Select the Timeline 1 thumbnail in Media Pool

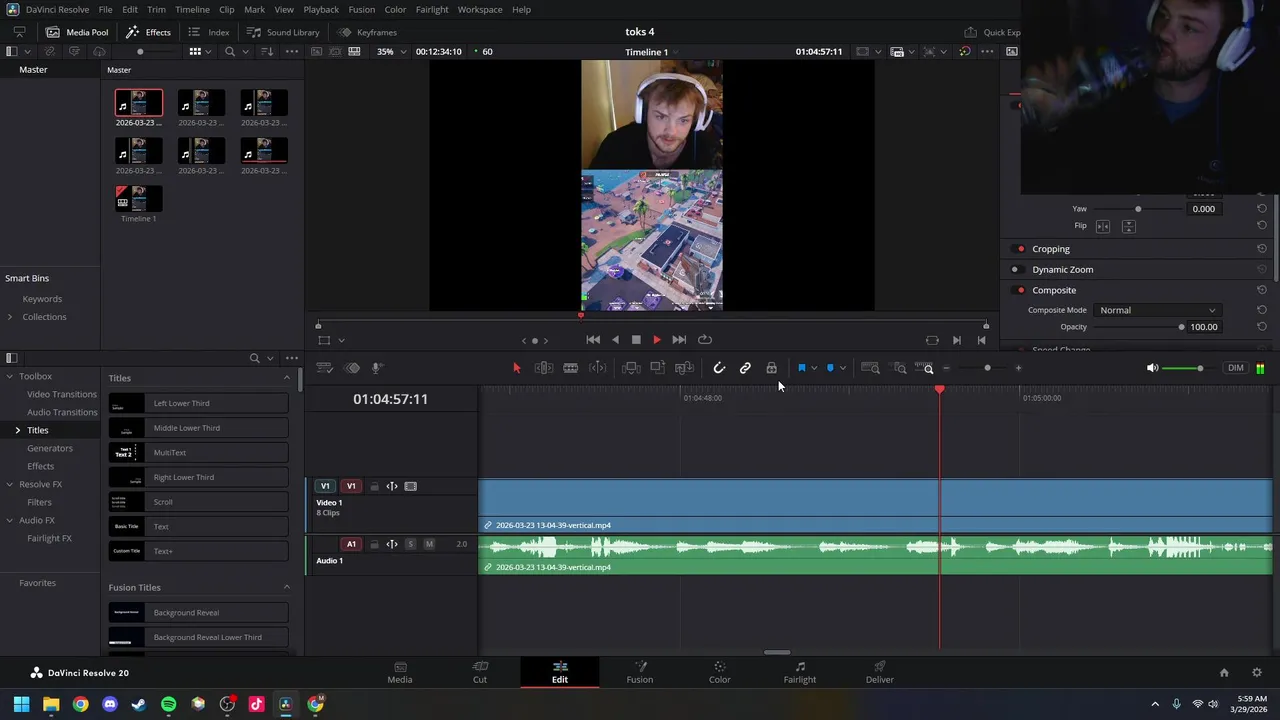point(138,198)
